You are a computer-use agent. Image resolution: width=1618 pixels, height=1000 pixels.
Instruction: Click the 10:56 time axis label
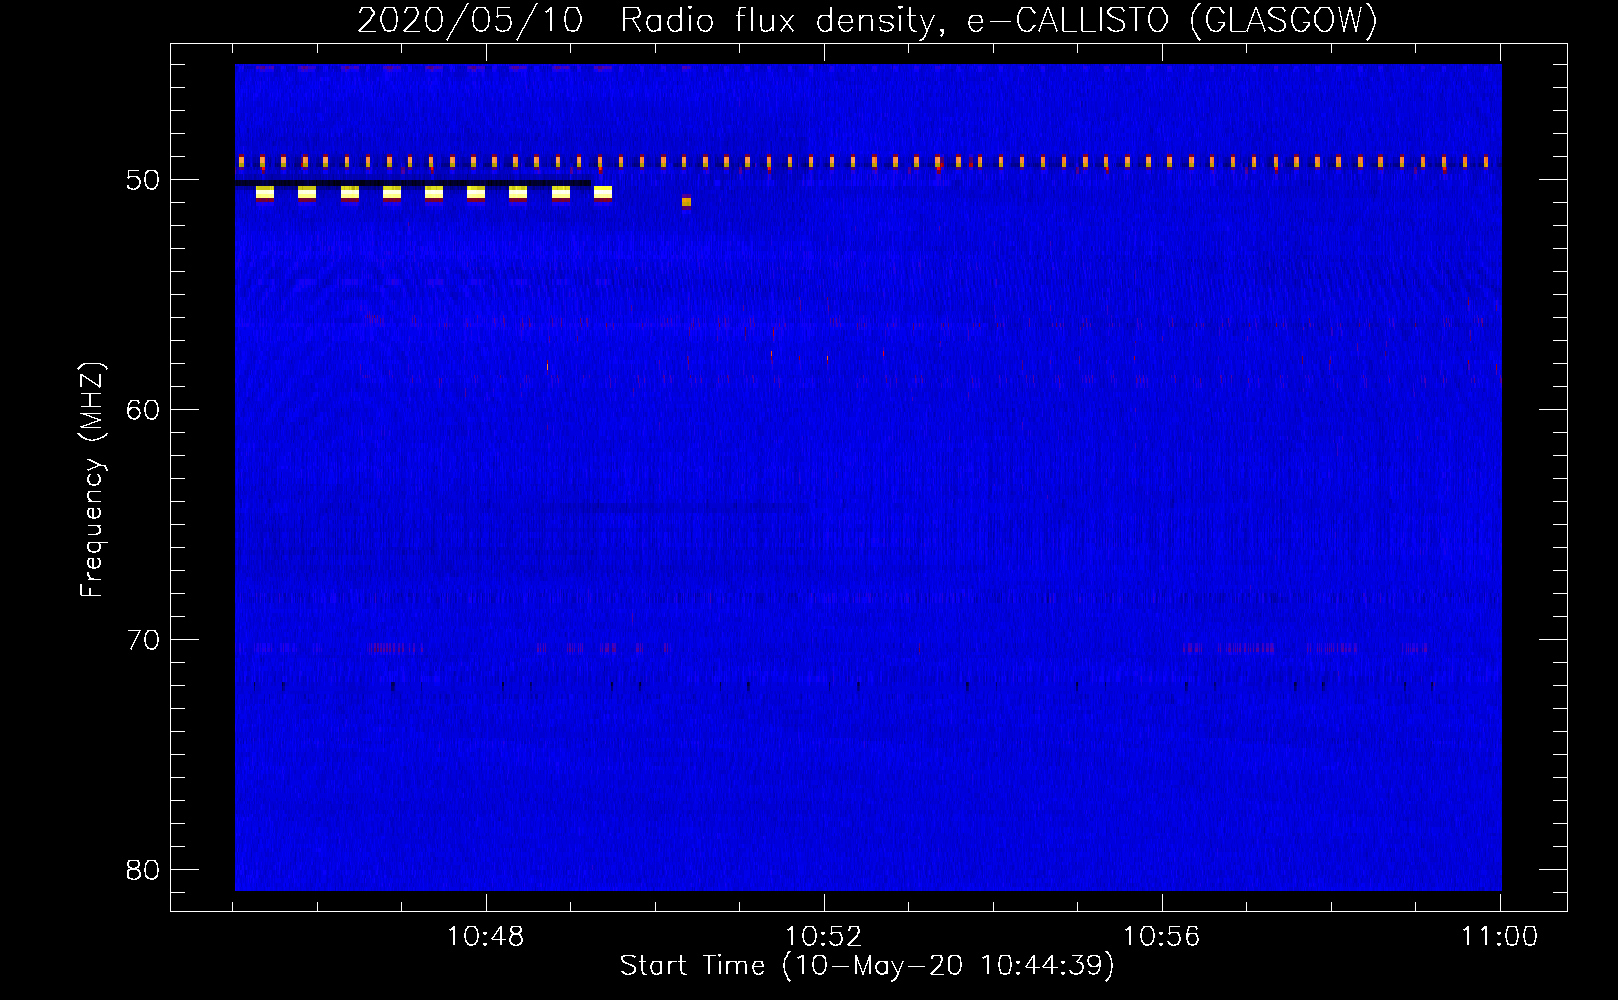[1161, 937]
